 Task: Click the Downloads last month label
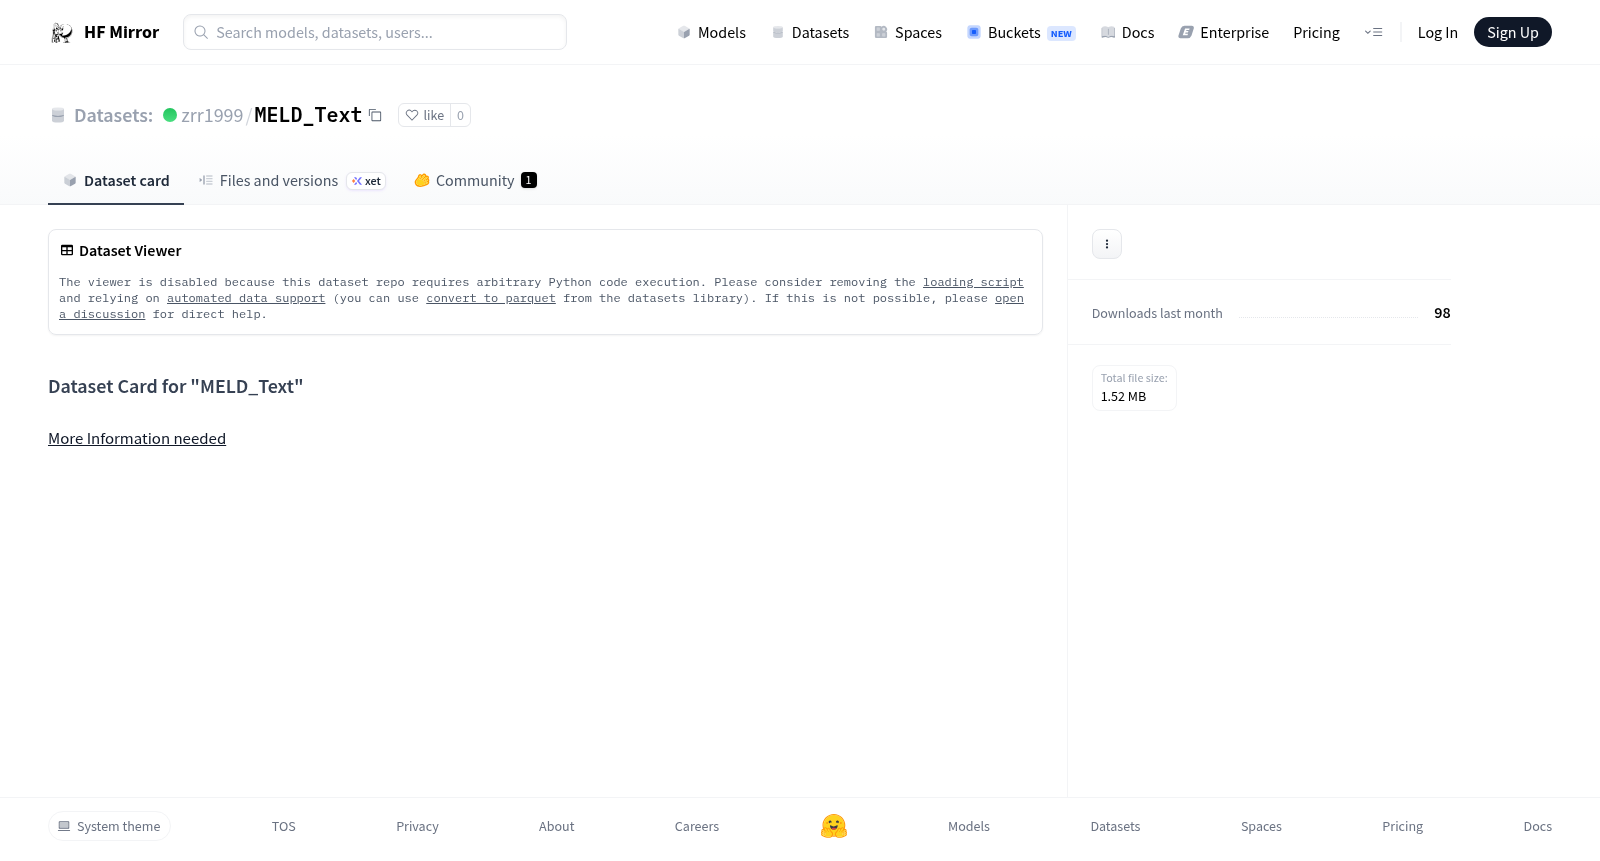[1157, 313]
